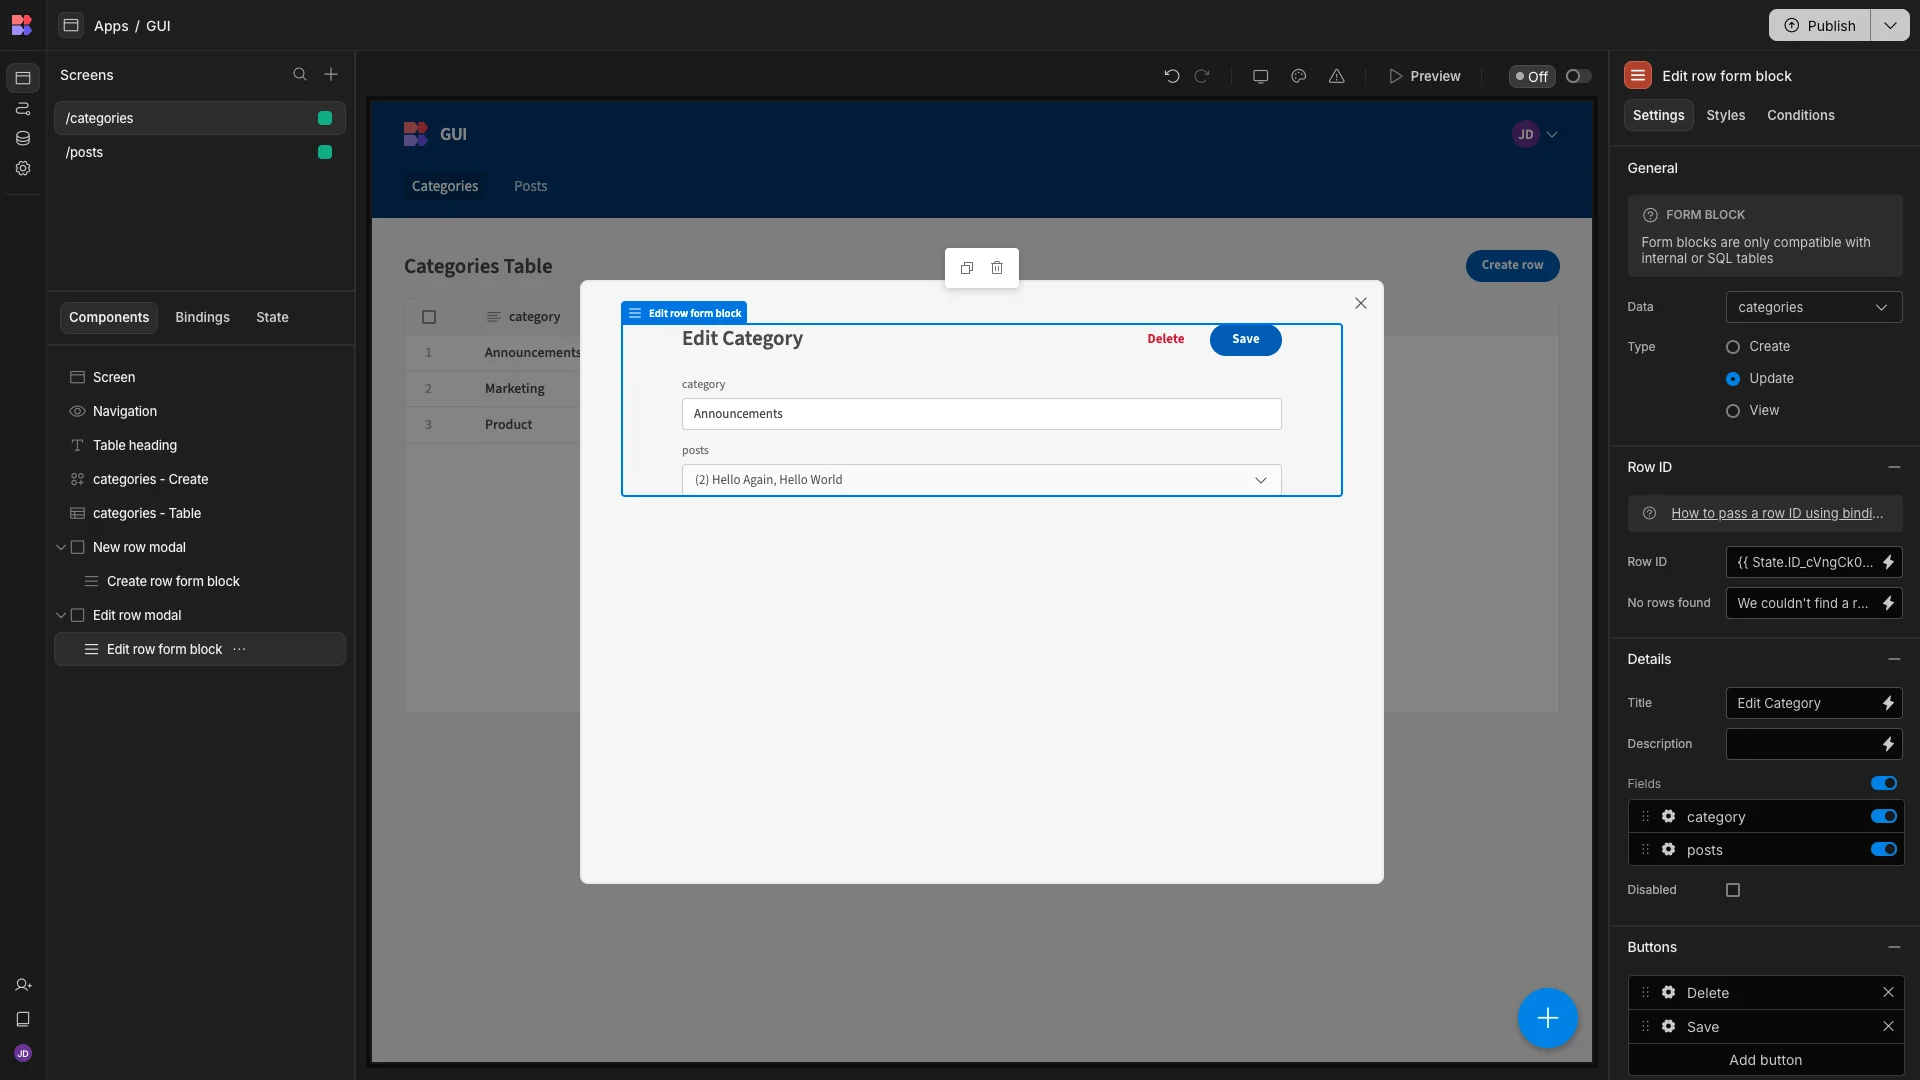Open the categories Data dropdown
The width and height of the screenshot is (1920, 1080).
[x=1813, y=307]
